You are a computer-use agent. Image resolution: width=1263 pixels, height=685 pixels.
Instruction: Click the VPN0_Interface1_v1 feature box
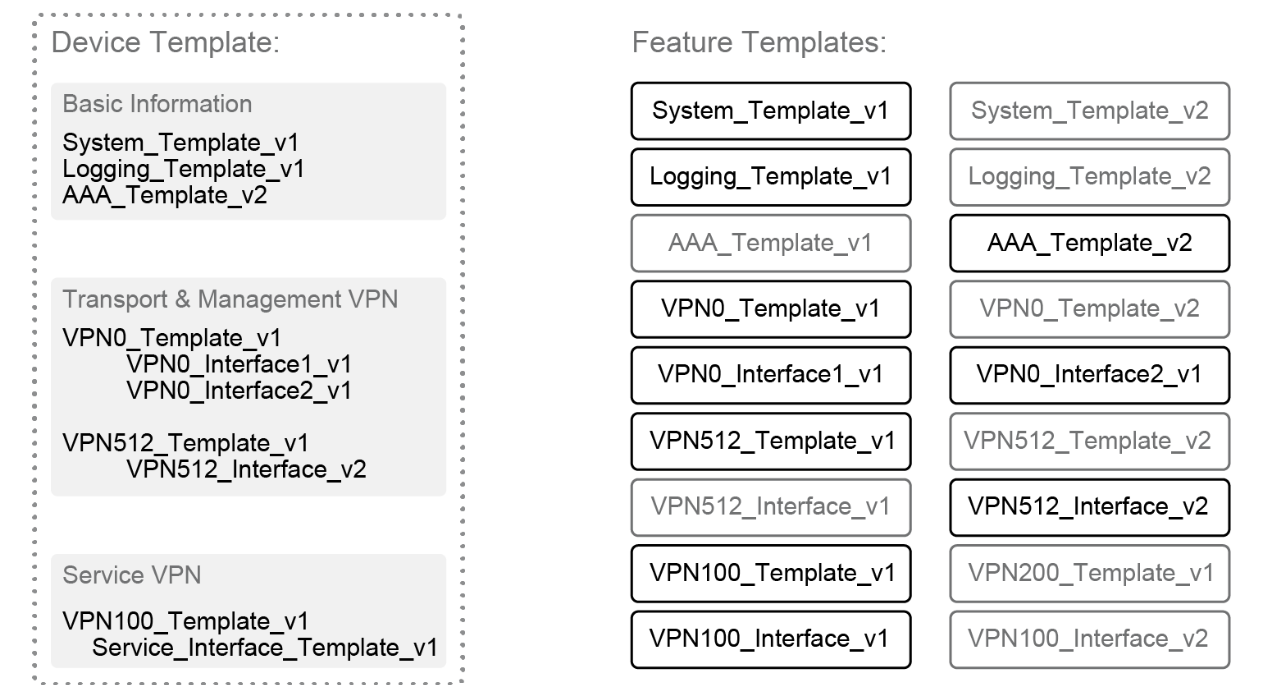[771, 374]
